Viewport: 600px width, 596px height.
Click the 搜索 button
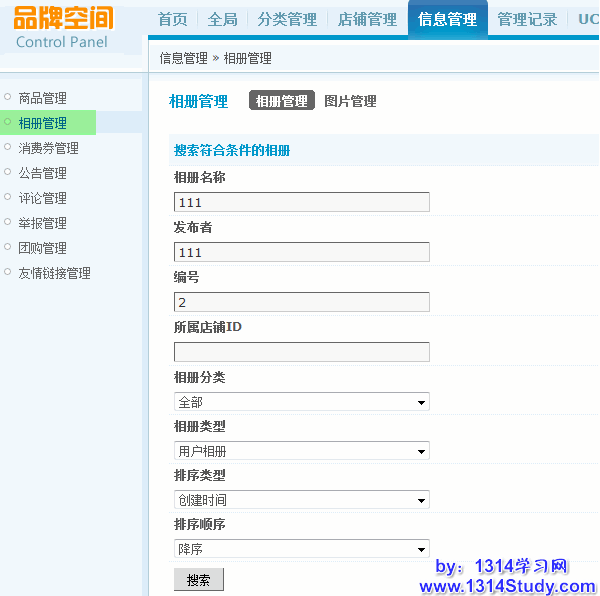(x=199, y=580)
